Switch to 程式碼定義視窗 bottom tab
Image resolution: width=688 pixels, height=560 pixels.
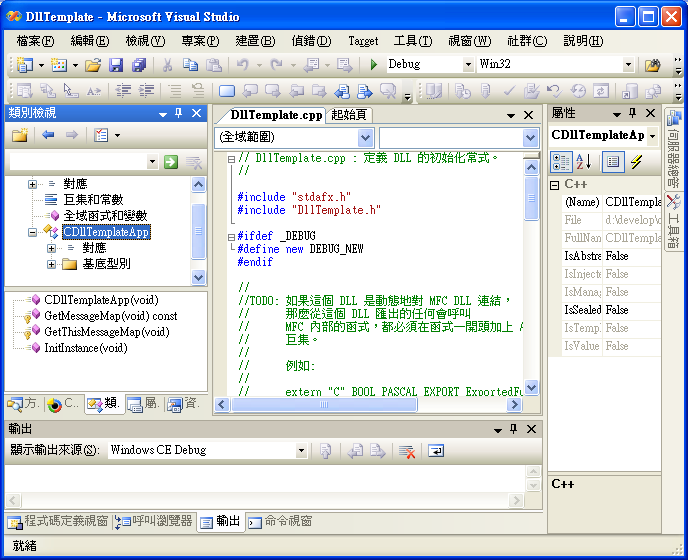pos(58,521)
